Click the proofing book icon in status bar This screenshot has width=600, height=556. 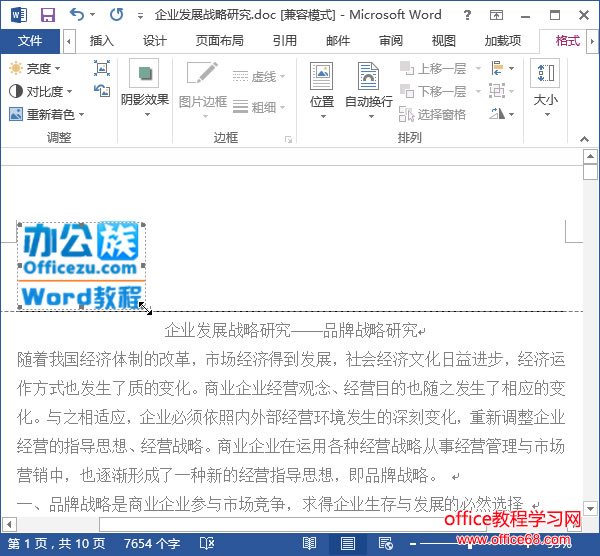pos(207,543)
